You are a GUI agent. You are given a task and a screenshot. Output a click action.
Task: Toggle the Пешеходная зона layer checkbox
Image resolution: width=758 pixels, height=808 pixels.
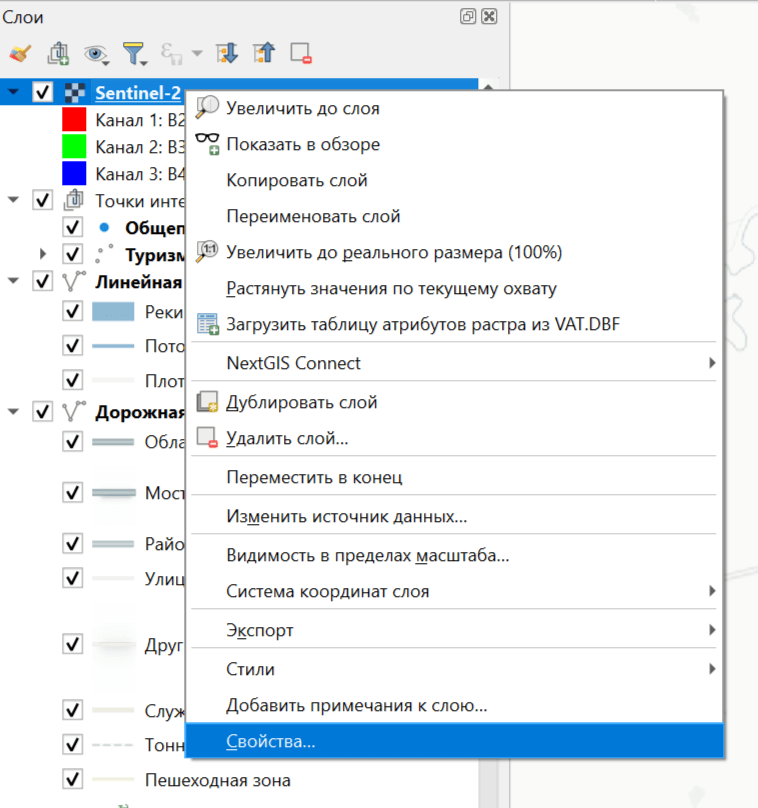pos(72,779)
